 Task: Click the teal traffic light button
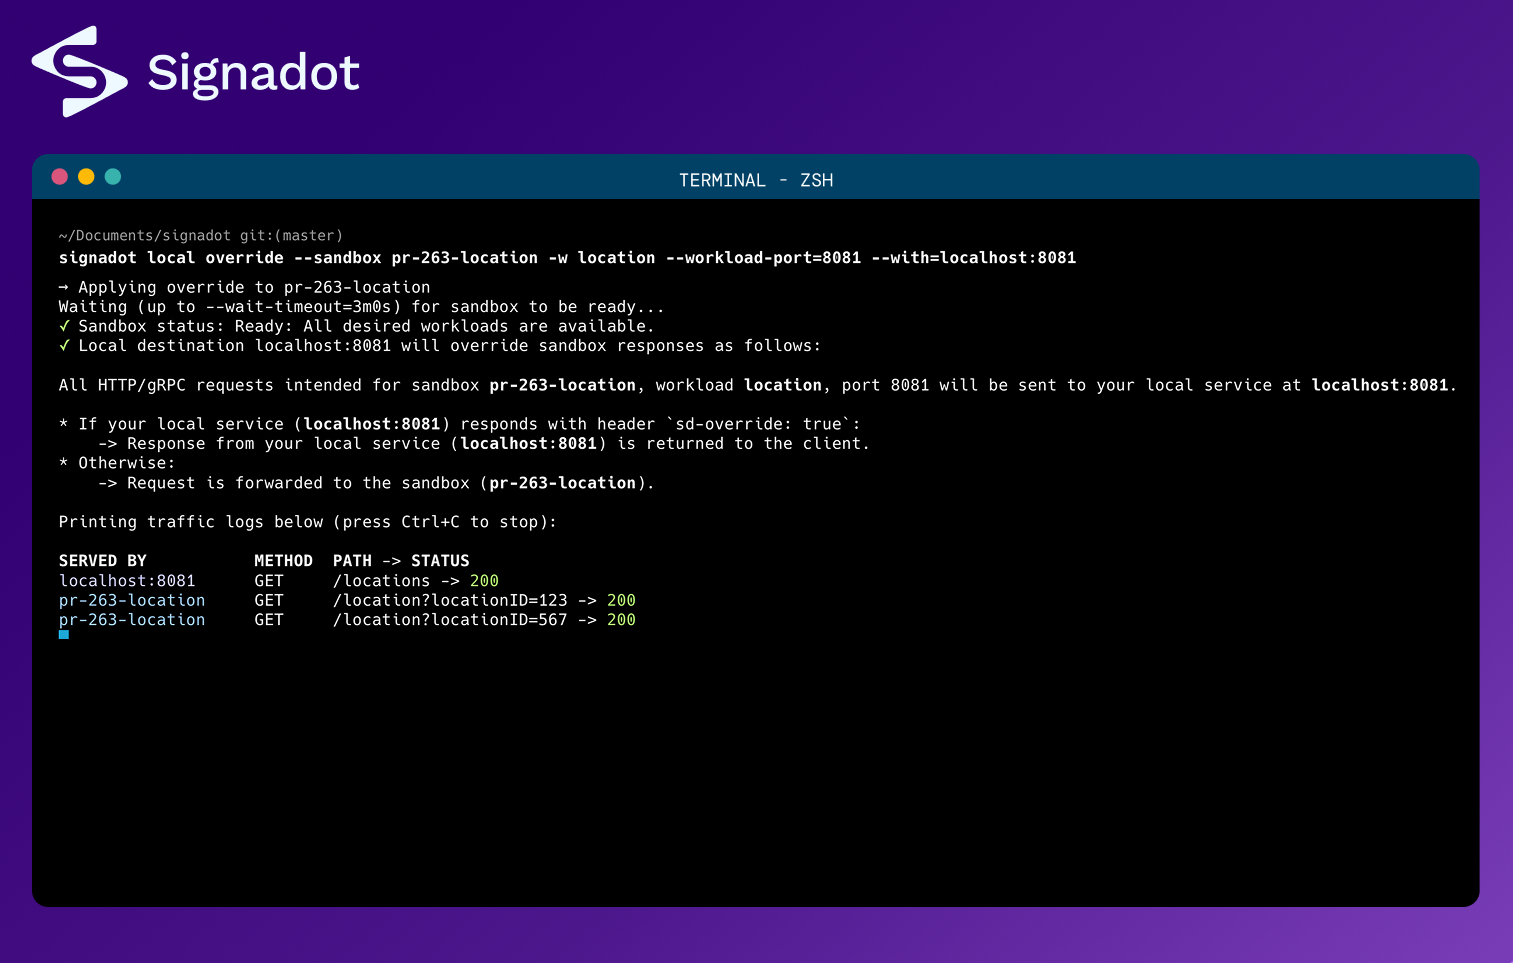point(113,176)
